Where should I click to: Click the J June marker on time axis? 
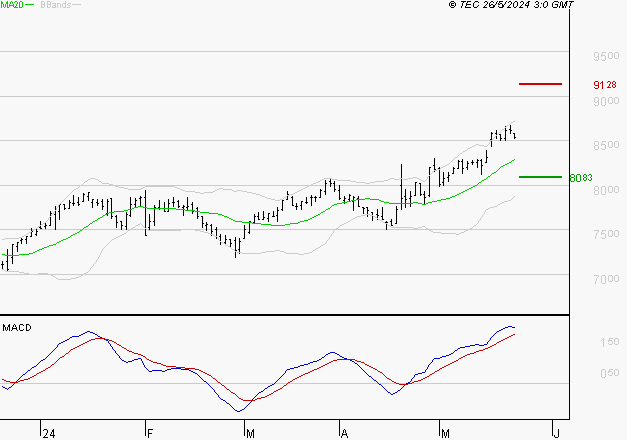pyautogui.click(x=556, y=434)
